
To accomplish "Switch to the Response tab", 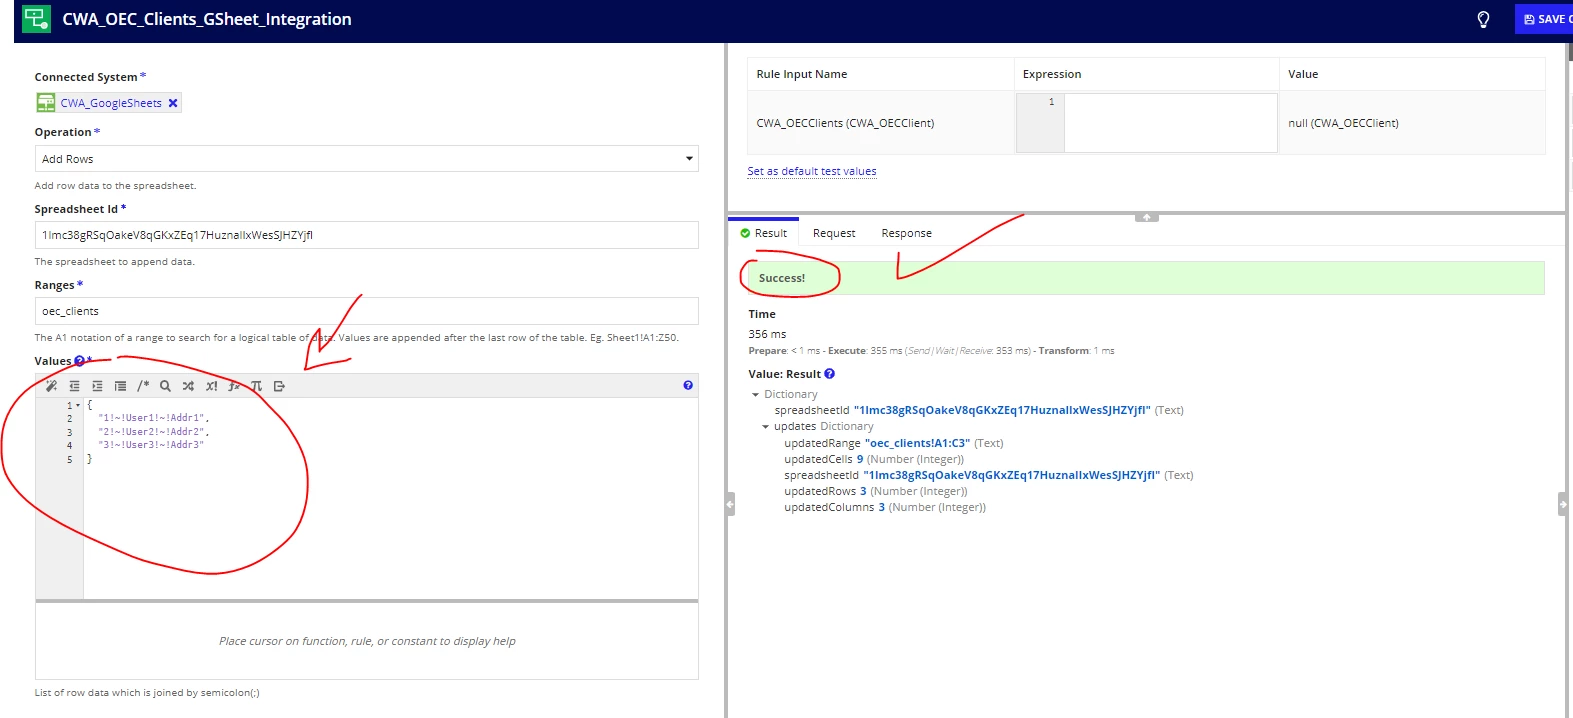I will click(906, 233).
